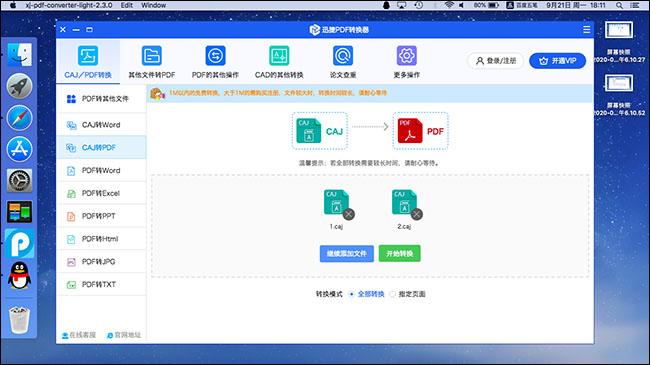650x365 pixels.
Task: Select CAJ转Word in sidebar
Action: pos(101,125)
